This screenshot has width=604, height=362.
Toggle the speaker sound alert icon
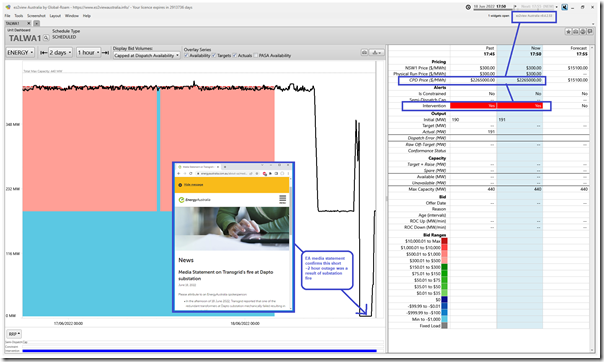[x=564, y=7]
